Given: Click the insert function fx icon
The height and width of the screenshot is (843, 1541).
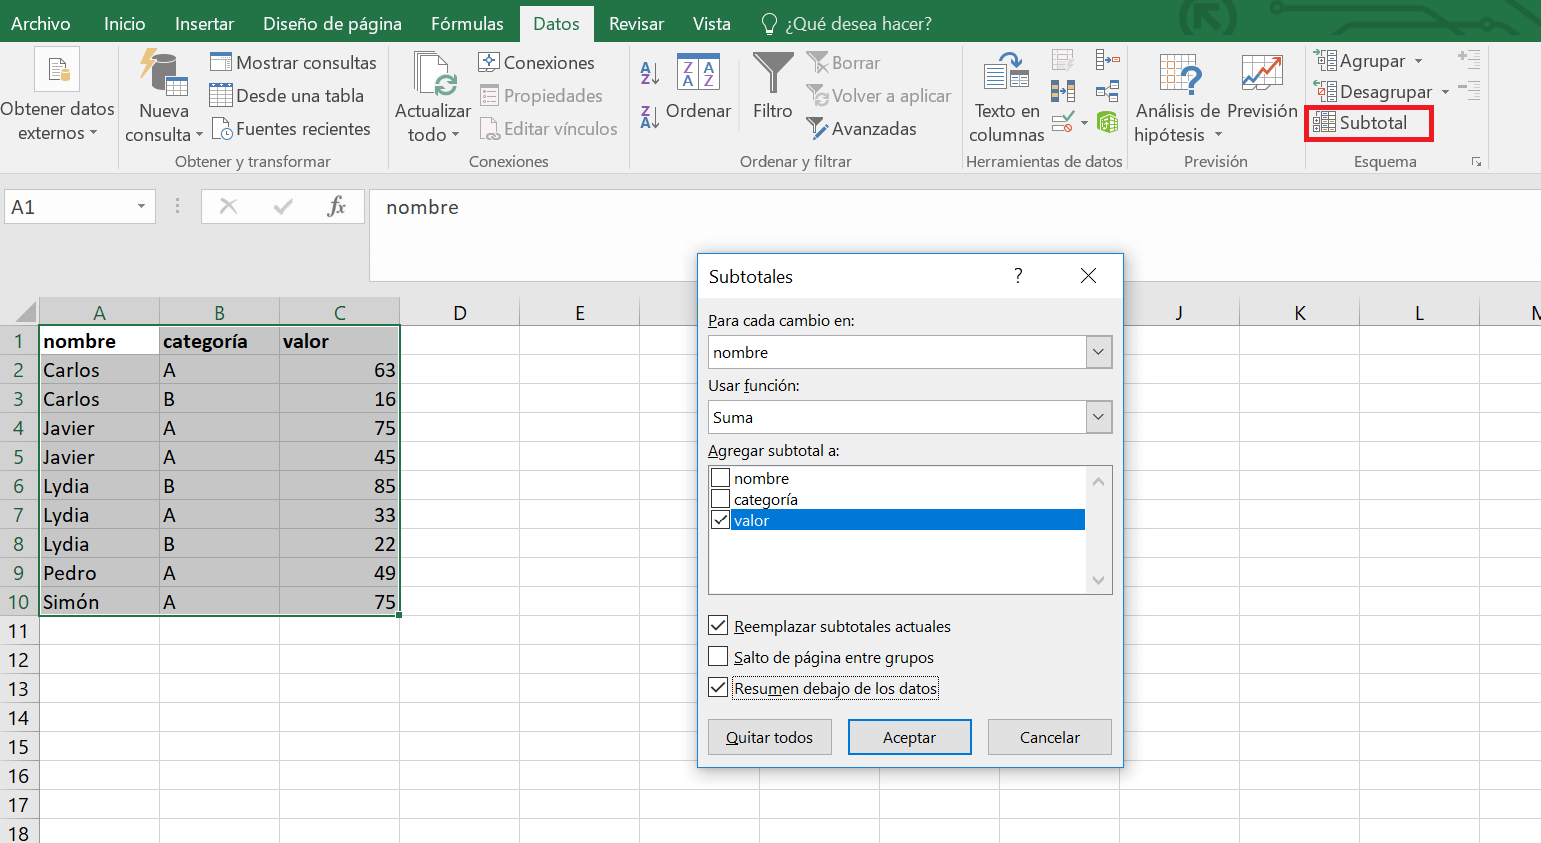Looking at the screenshot, I should click(336, 207).
